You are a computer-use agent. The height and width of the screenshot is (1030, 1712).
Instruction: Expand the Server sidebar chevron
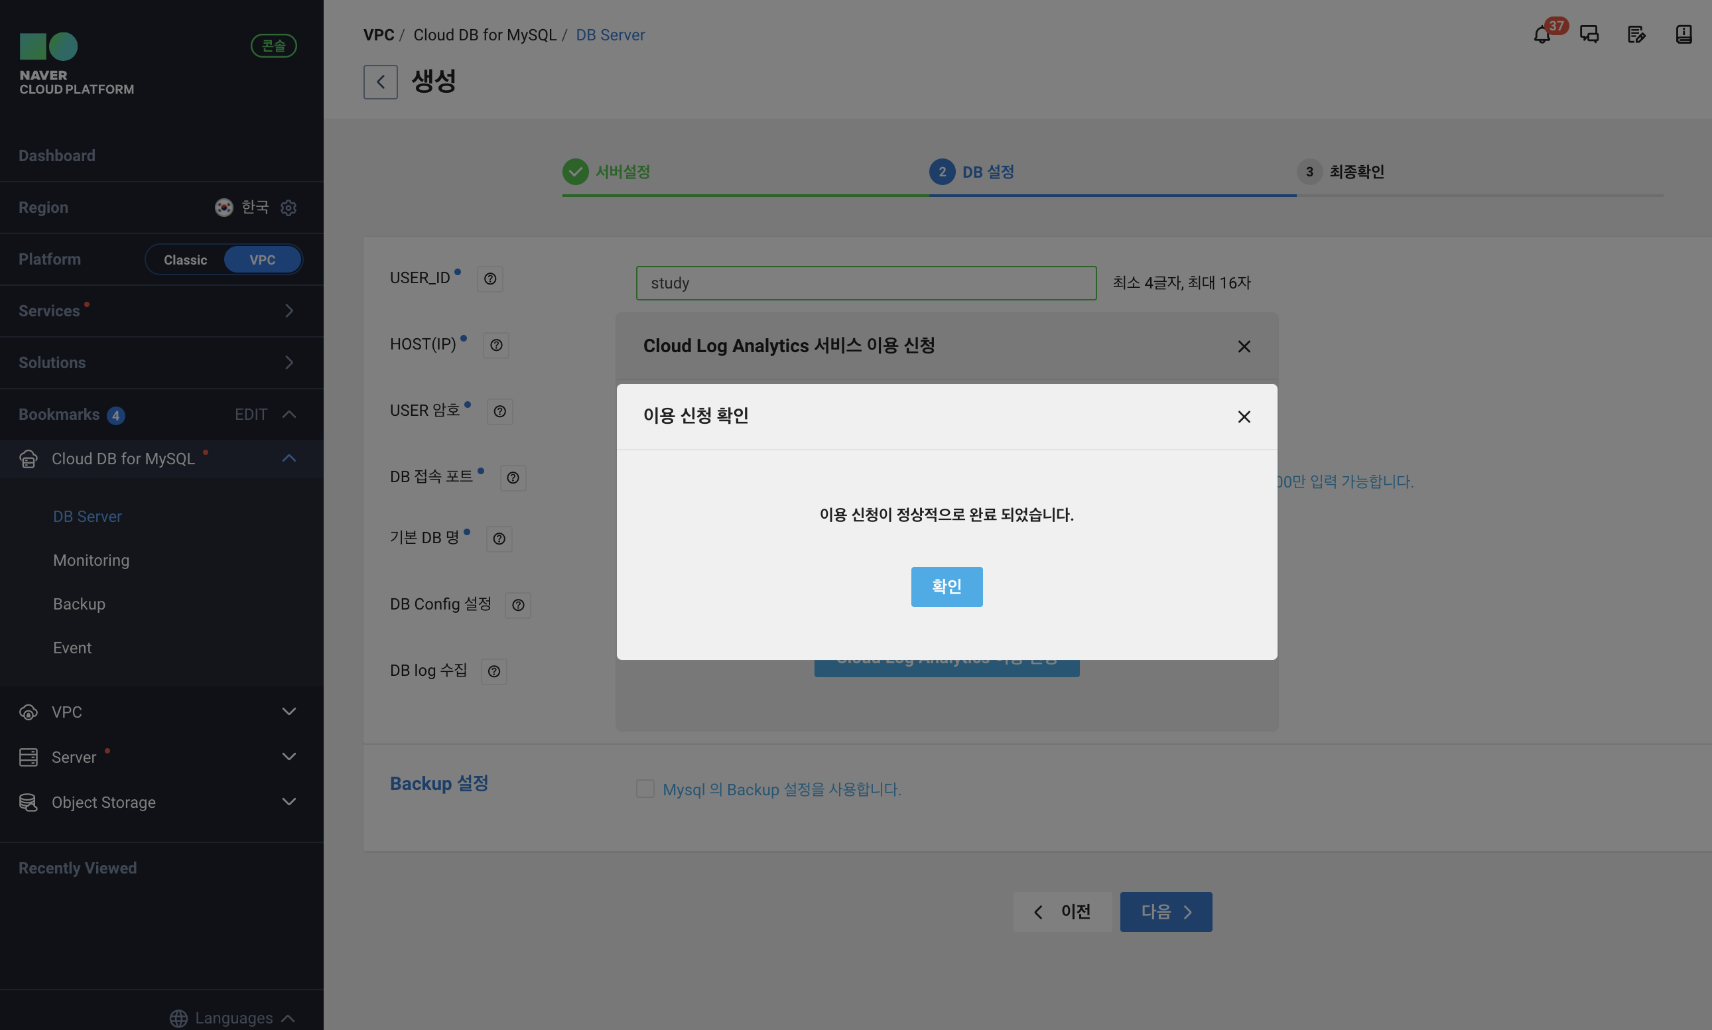coord(289,757)
